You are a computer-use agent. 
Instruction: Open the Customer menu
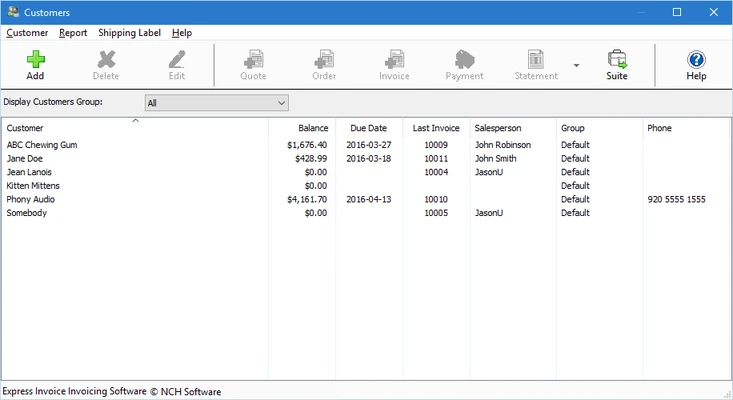27,33
